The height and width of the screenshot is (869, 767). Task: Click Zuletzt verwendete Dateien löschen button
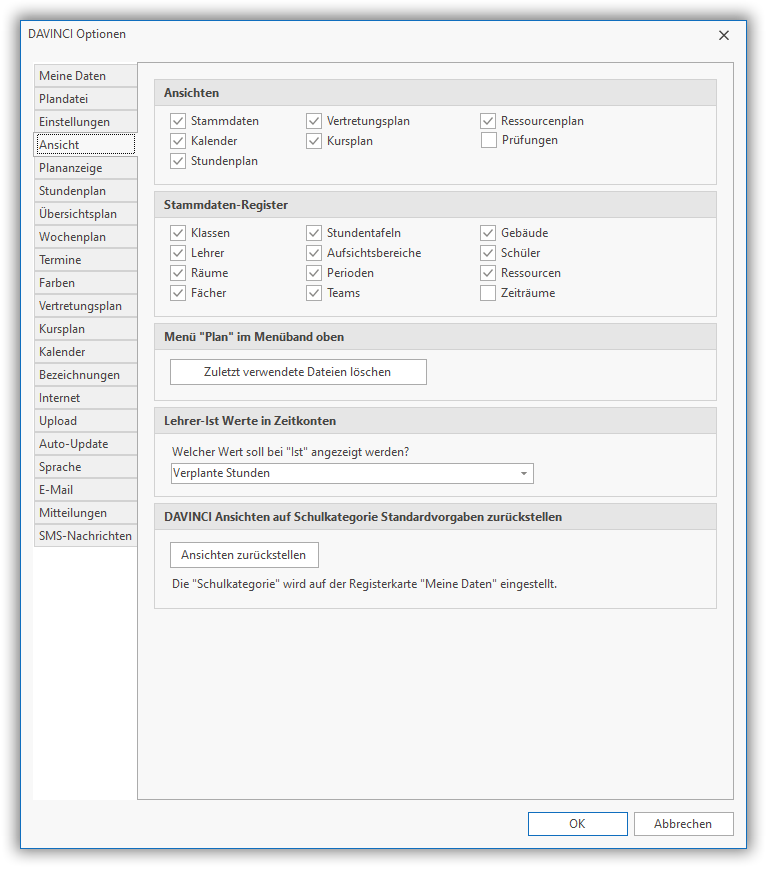click(298, 372)
